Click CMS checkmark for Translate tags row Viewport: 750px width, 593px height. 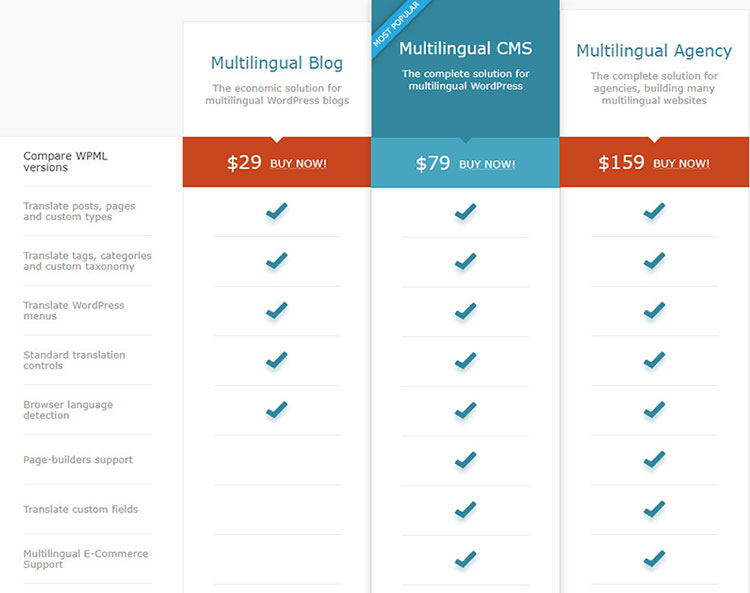point(465,262)
